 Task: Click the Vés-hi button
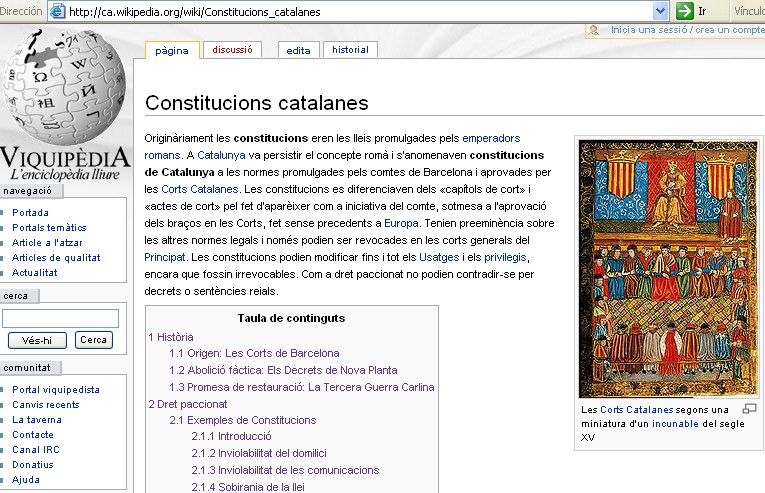tap(37, 340)
